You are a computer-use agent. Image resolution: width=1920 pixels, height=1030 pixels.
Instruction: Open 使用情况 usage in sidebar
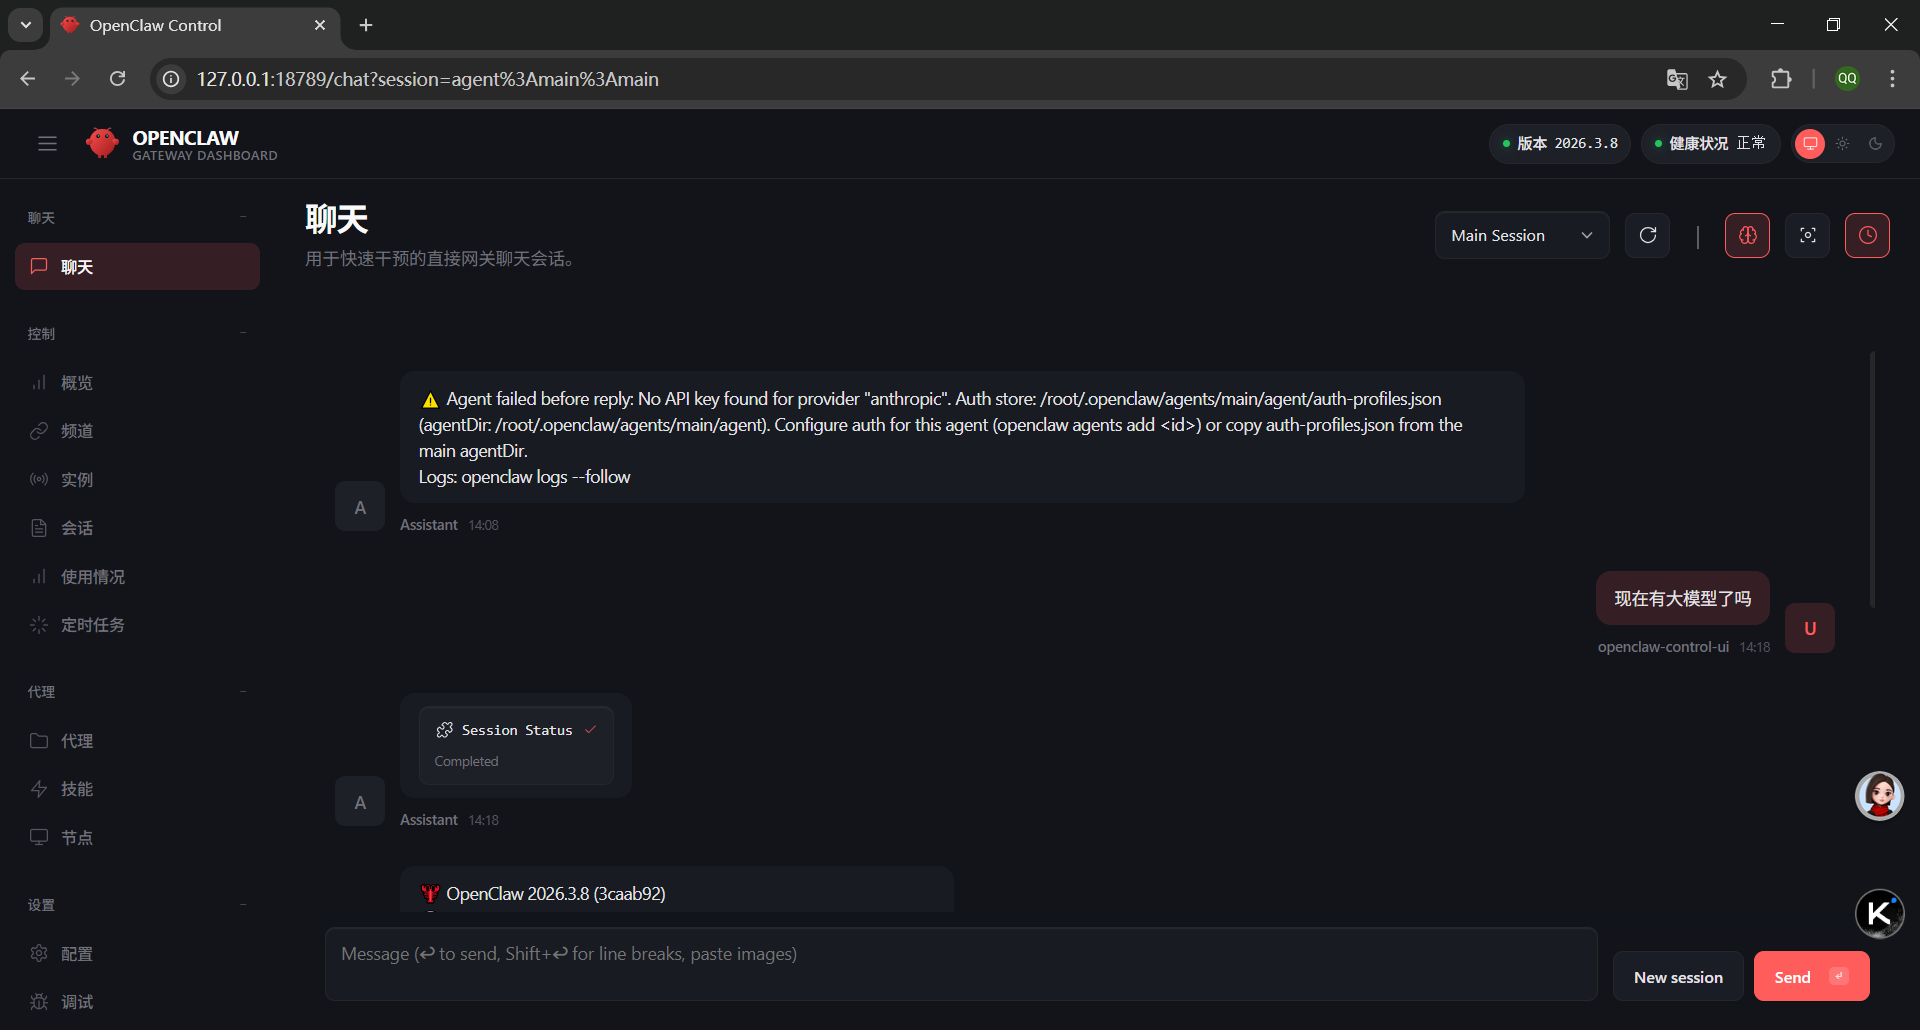pos(137,577)
